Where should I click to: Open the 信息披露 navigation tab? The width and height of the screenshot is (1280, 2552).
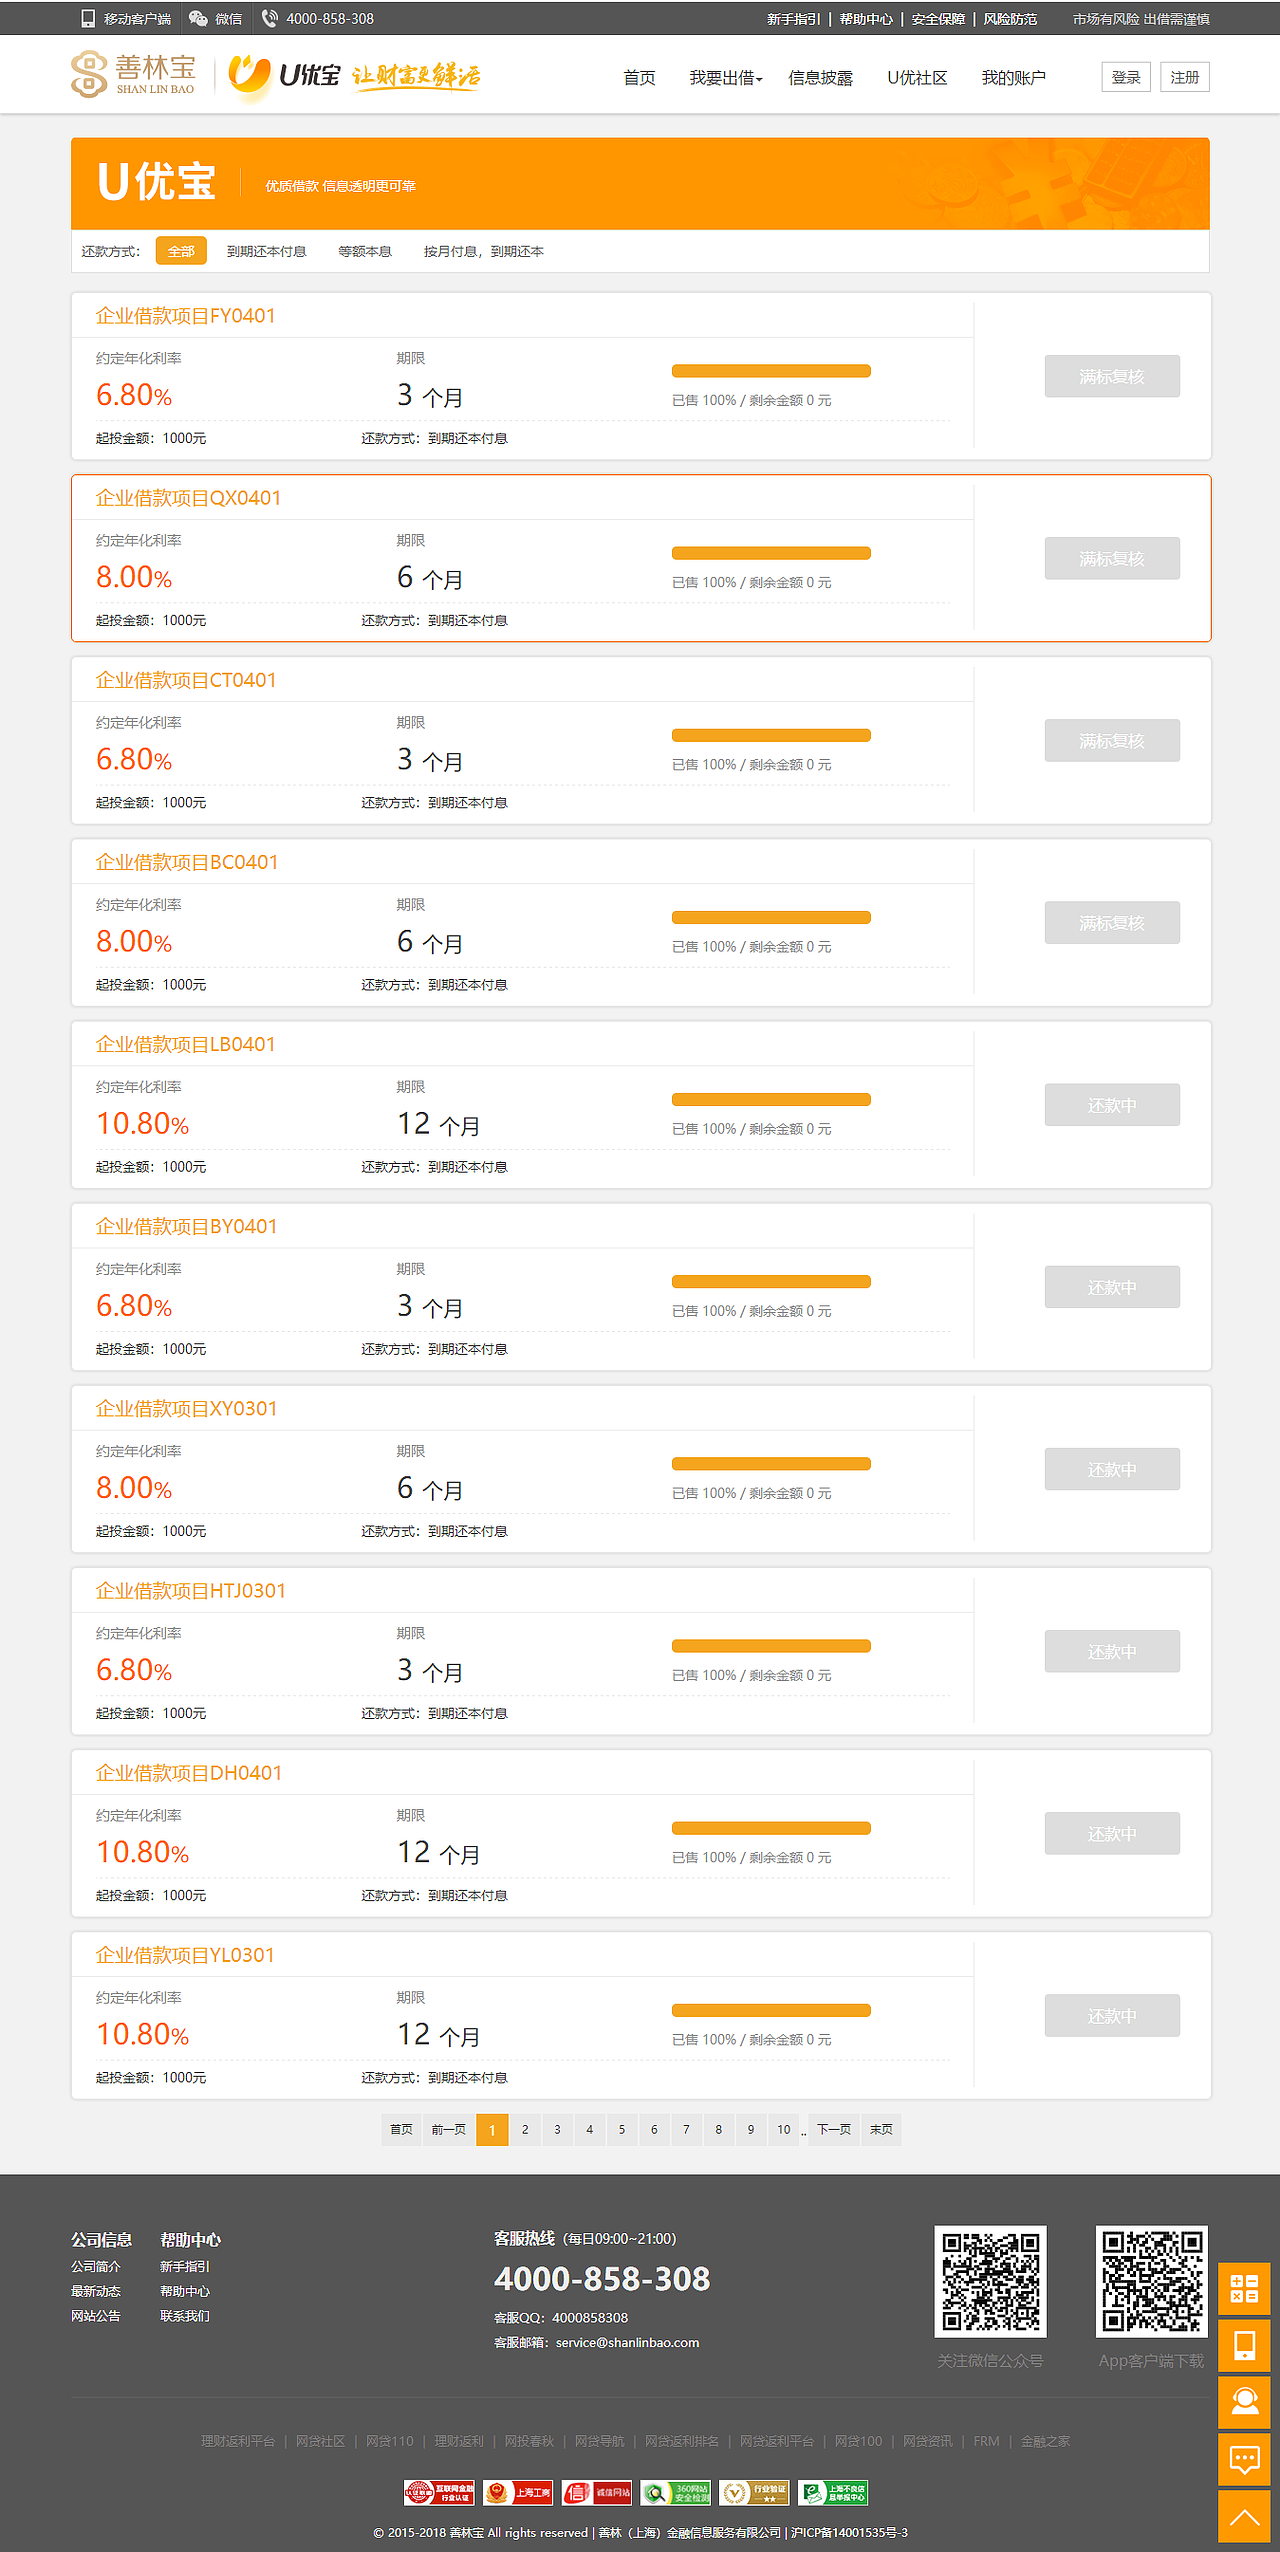(x=820, y=78)
